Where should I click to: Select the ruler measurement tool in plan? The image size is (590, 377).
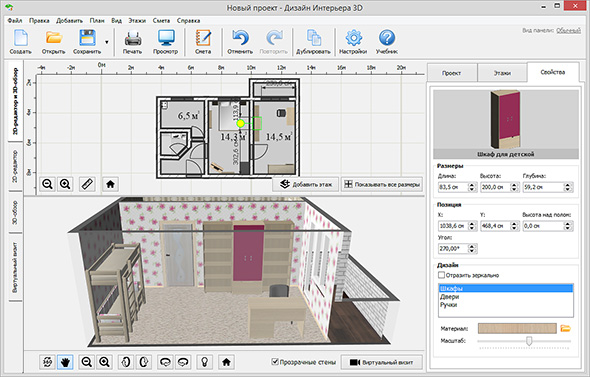point(87,184)
